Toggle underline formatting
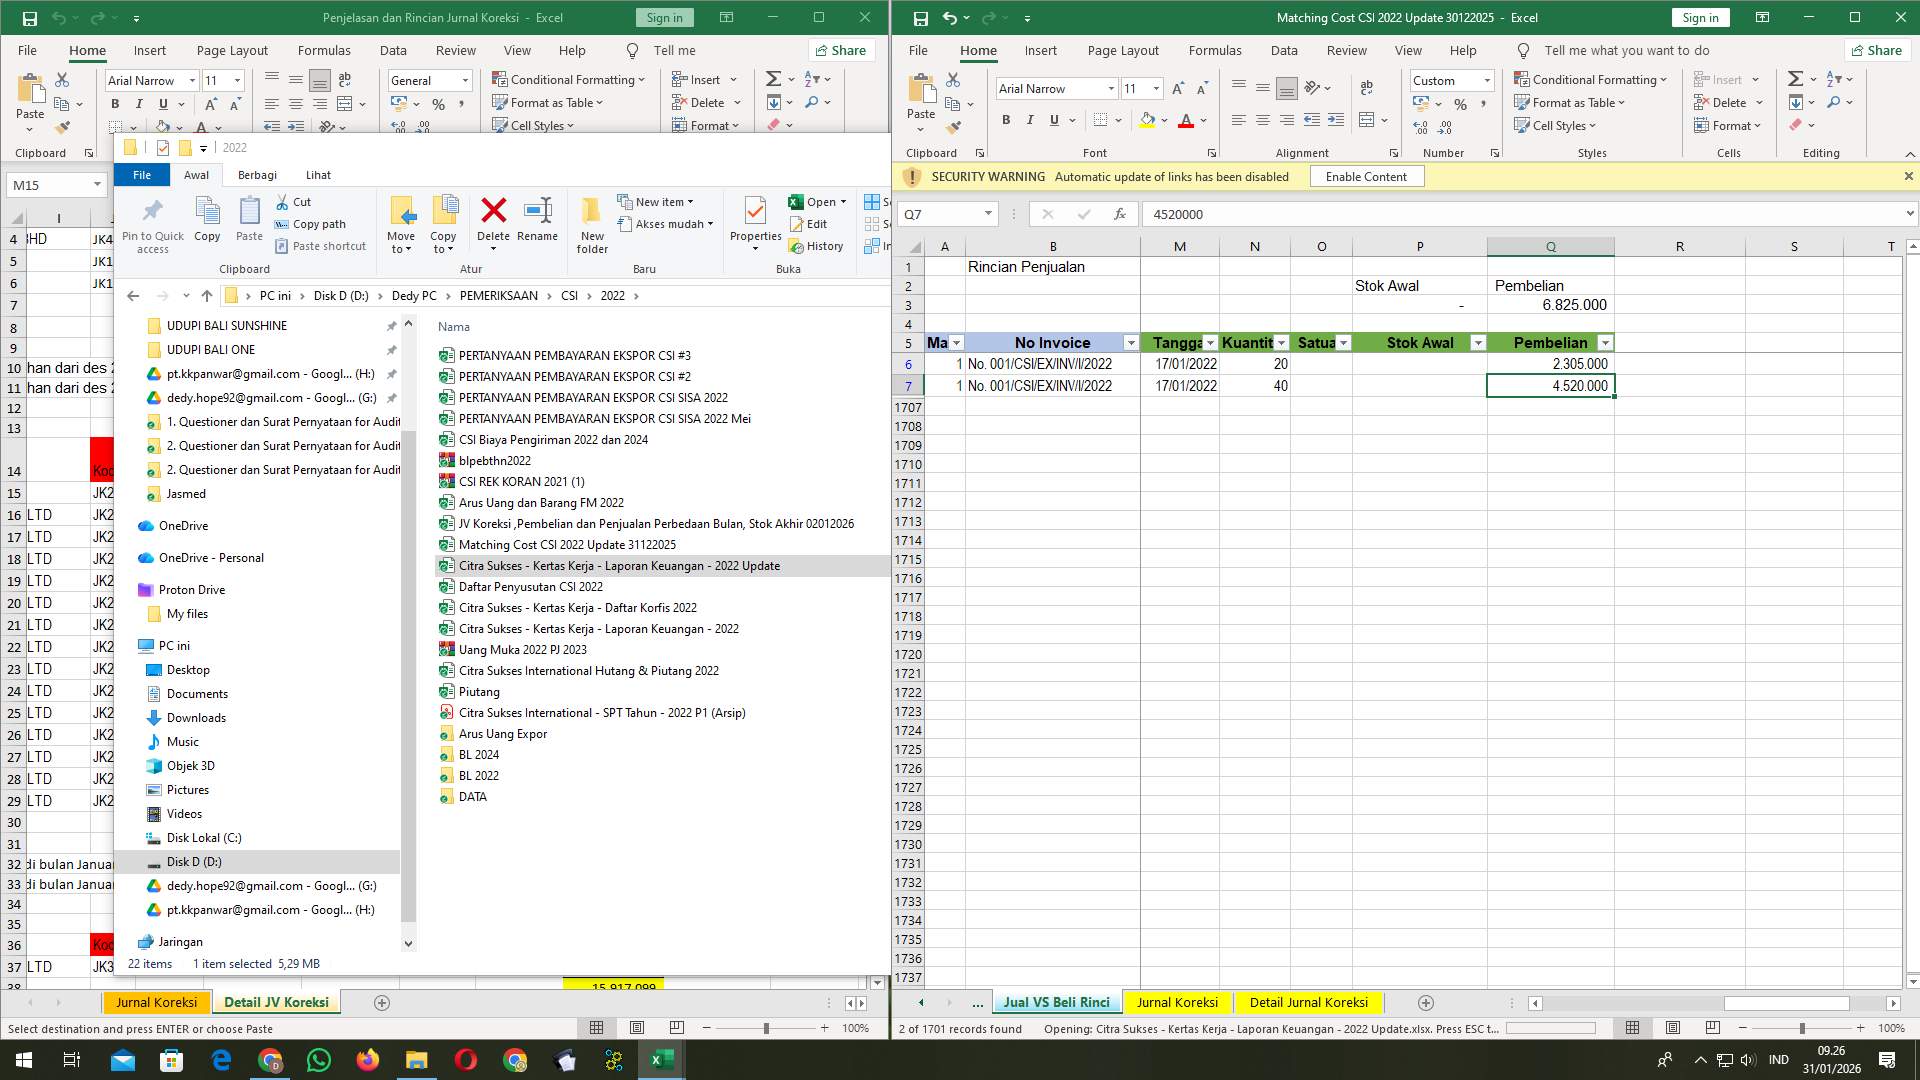Viewport: 1920px width, 1080px height. [1053, 120]
